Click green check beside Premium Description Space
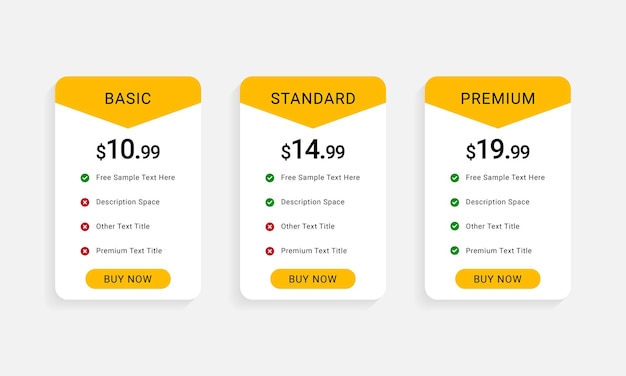The image size is (626, 376). (455, 202)
